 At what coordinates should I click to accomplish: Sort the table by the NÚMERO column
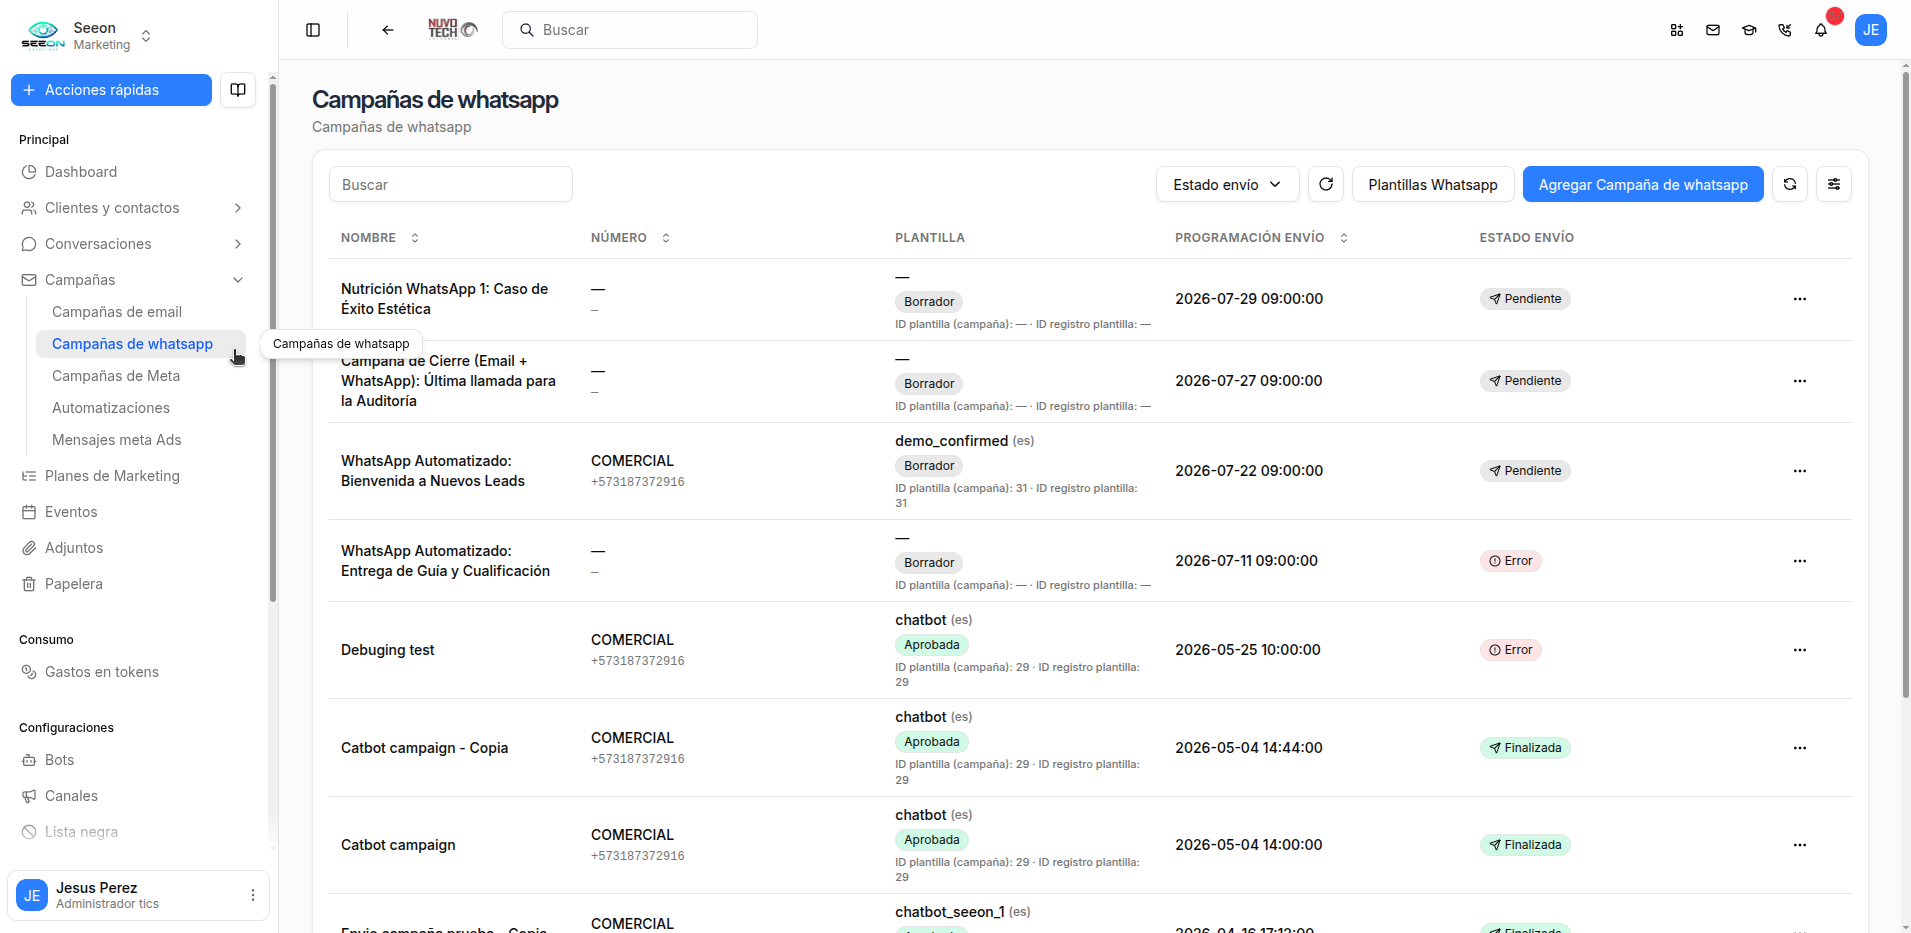pos(630,238)
